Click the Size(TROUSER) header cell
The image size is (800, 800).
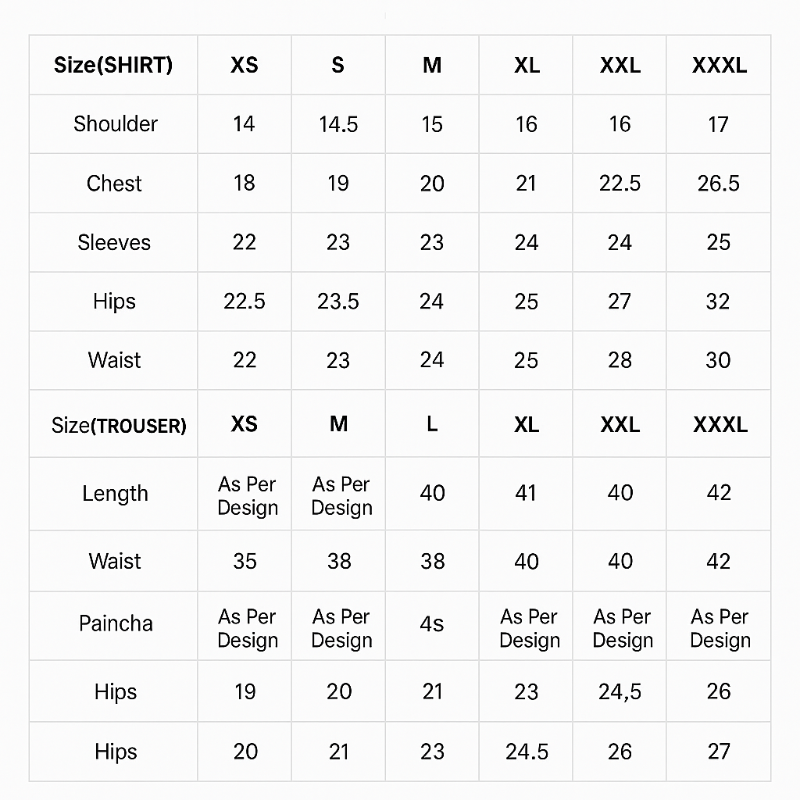point(118,425)
